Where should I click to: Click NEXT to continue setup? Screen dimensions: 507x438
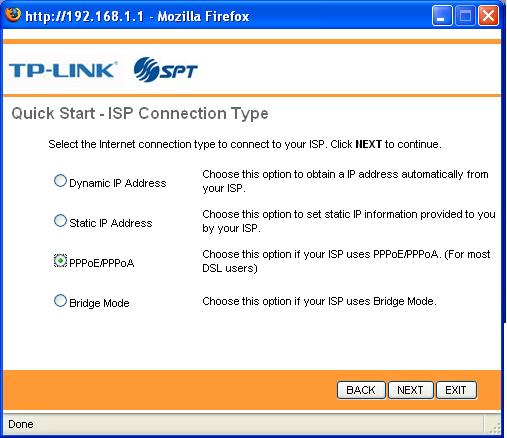click(x=410, y=390)
